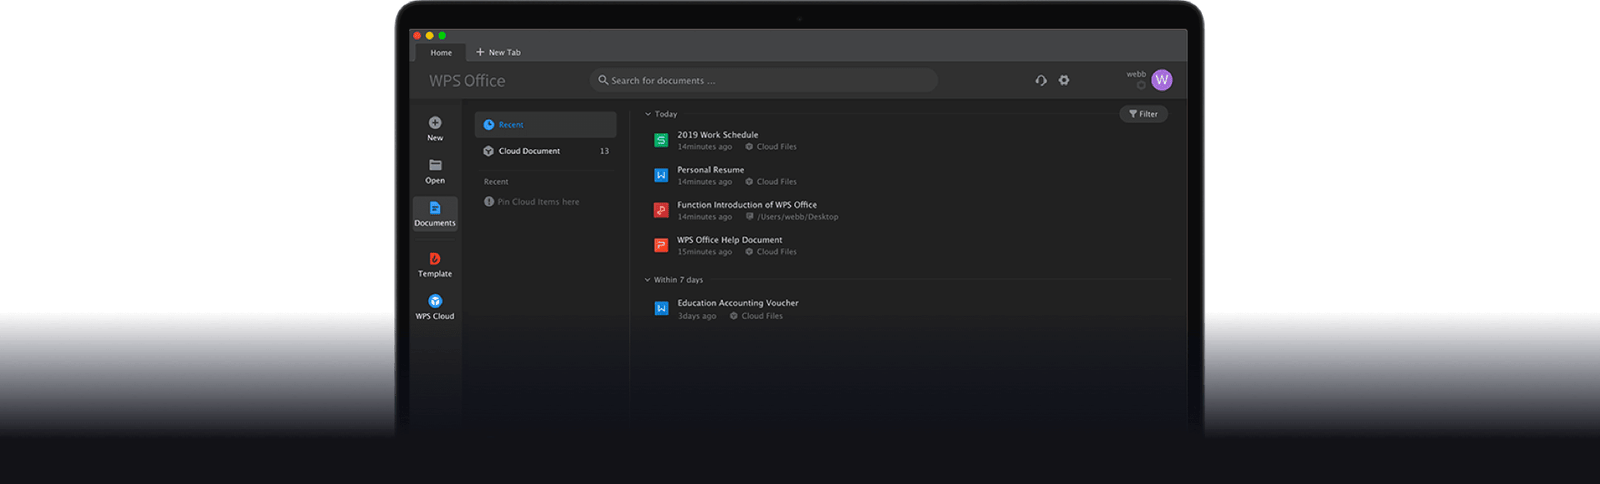This screenshot has width=1600, height=484.
Task: Select the Documents sidebar icon
Action: (x=435, y=208)
